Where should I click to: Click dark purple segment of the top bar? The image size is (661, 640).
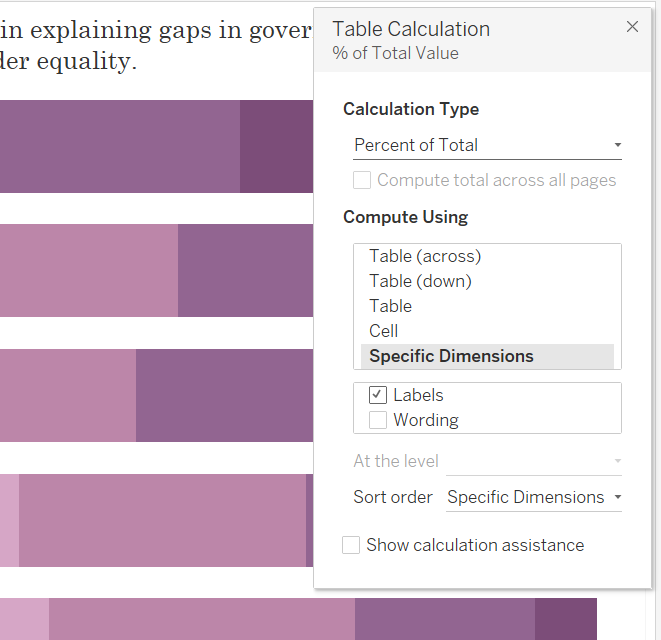[x=276, y=146]
